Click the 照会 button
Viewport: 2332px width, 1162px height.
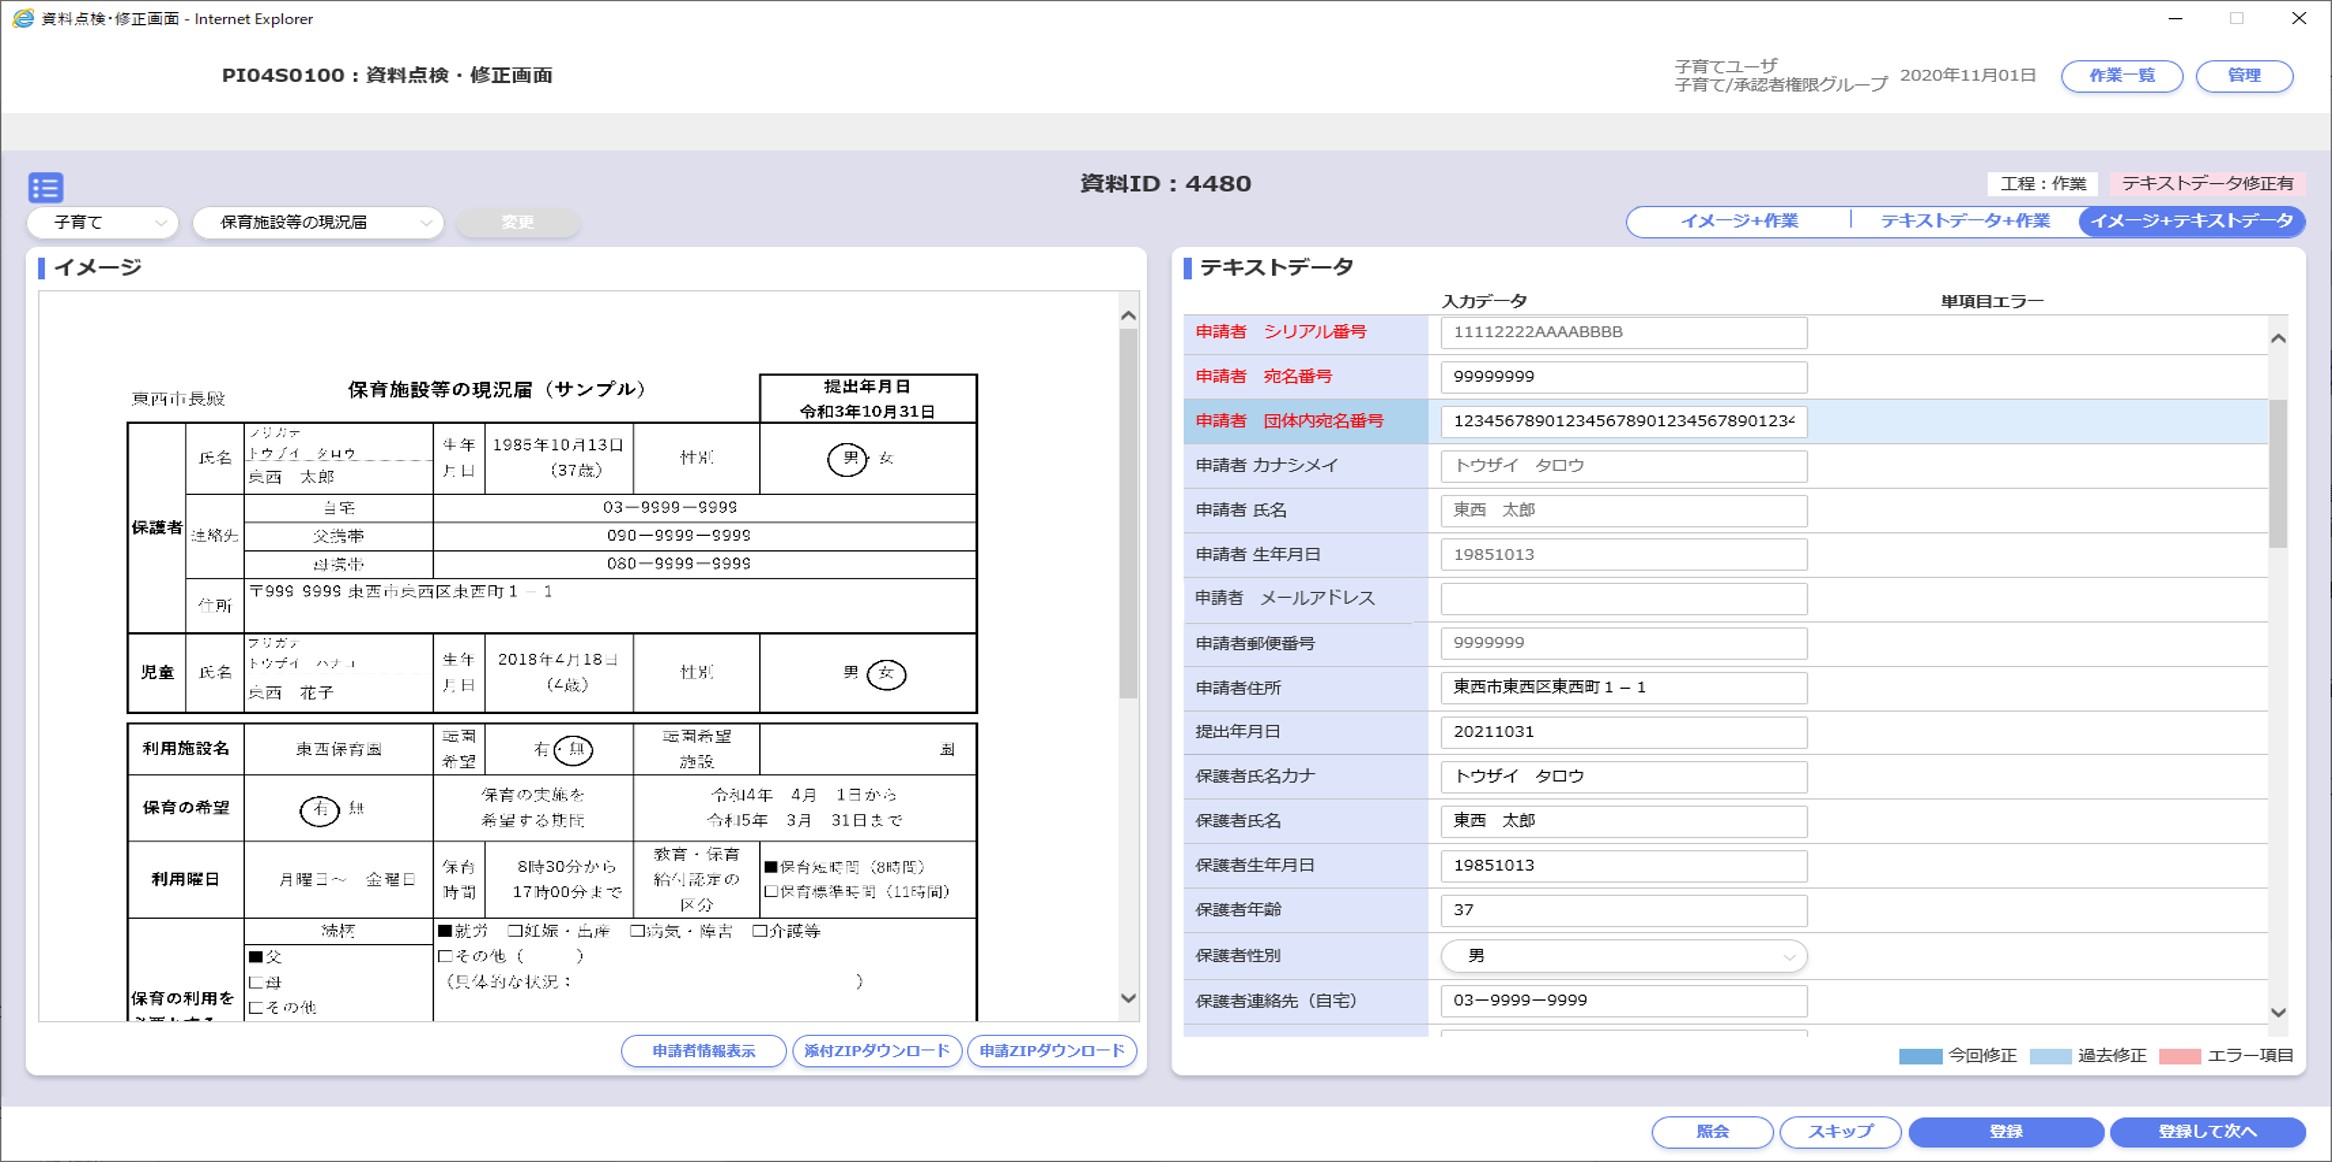tap(1712, 1132)
